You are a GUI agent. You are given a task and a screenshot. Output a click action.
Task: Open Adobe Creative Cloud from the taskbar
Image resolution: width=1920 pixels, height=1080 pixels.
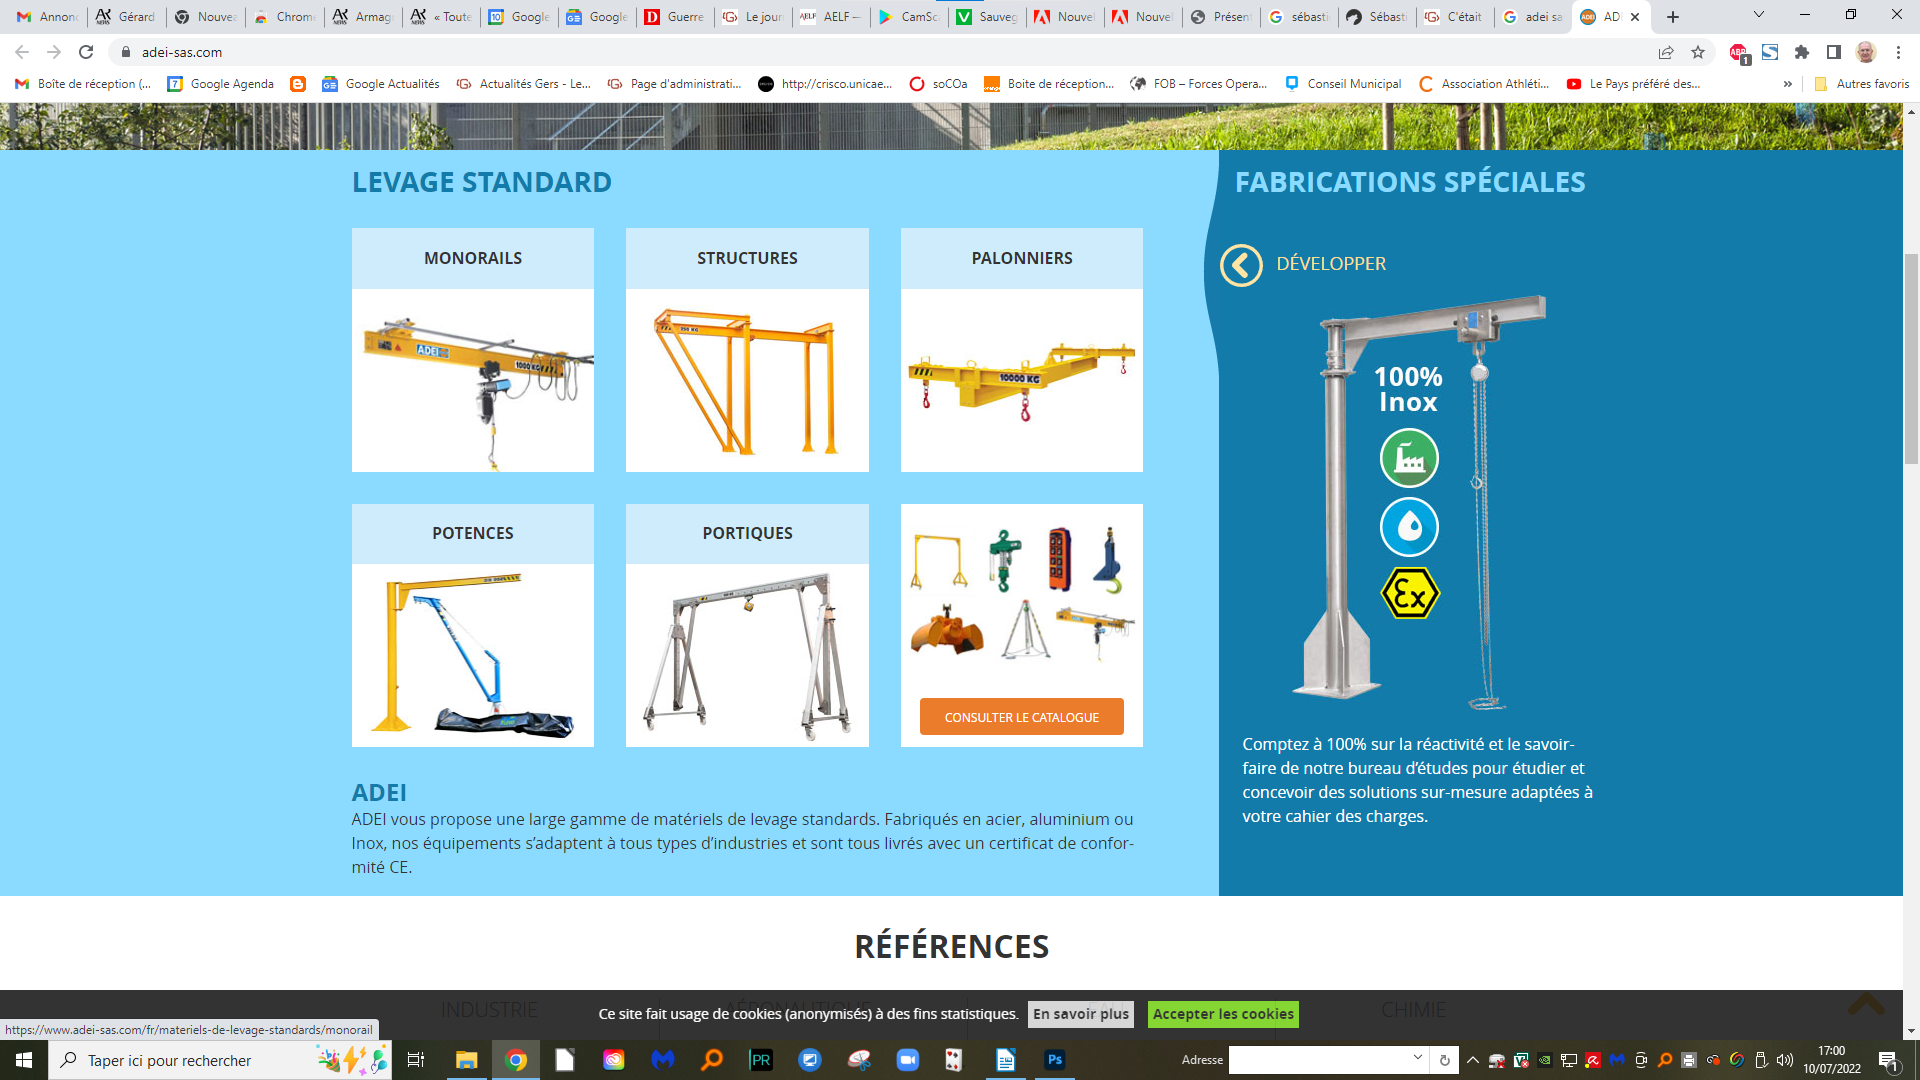(x=614, y=1060)
